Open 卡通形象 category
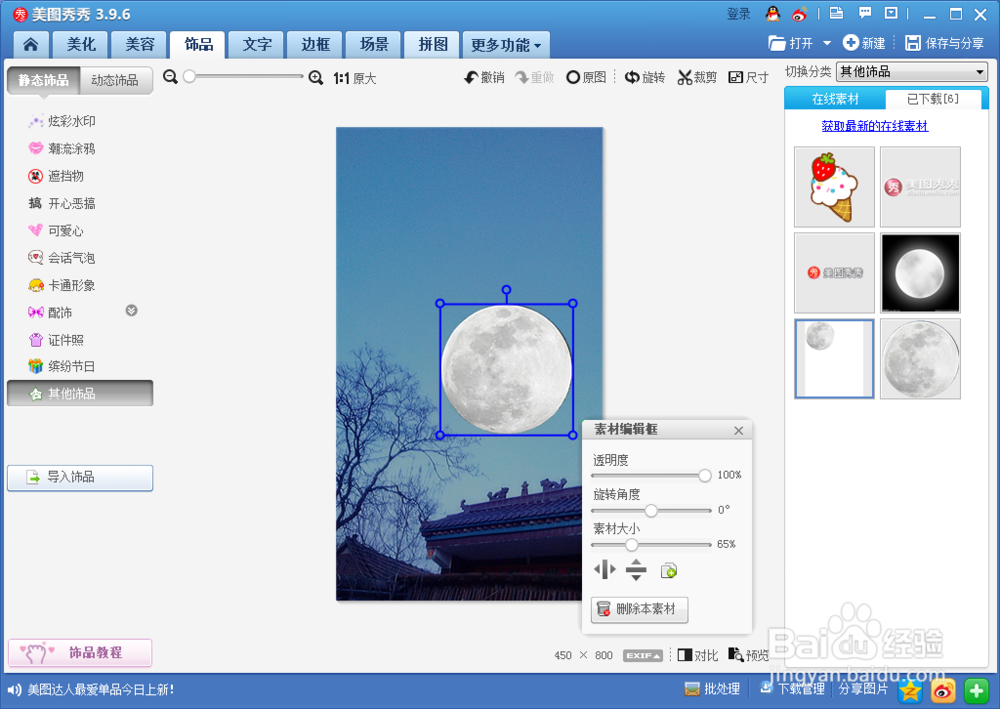The width and height of the screenshot is (1000, 709). tap(62, 285)
